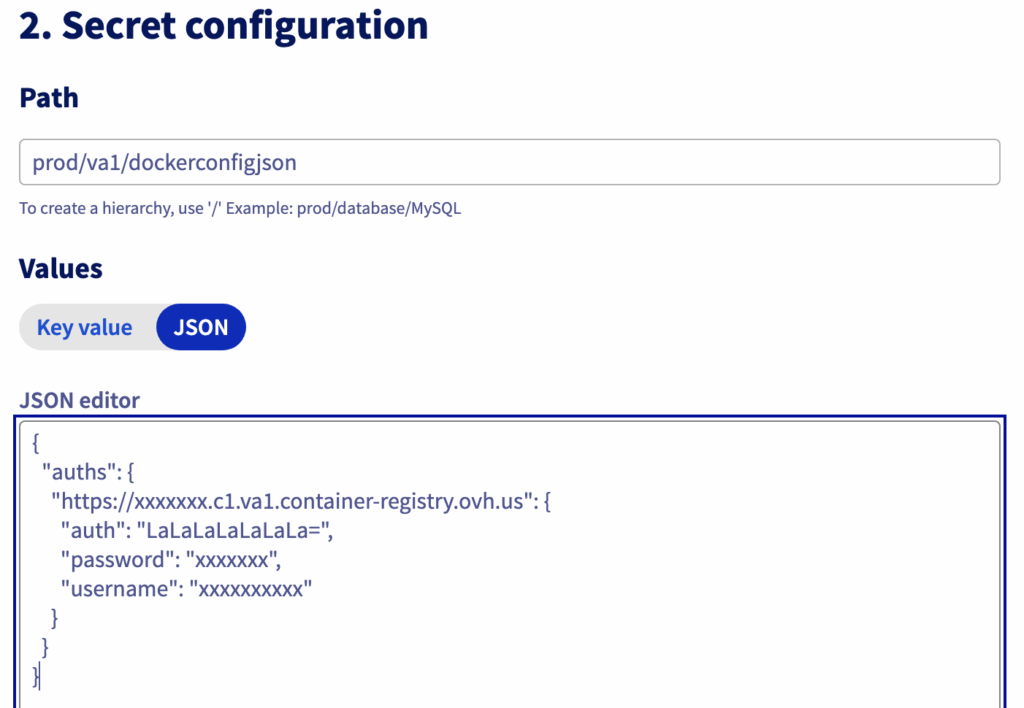Click the Path input field
Viewport: 1024px width, 708px height.
tap(509, 162)
